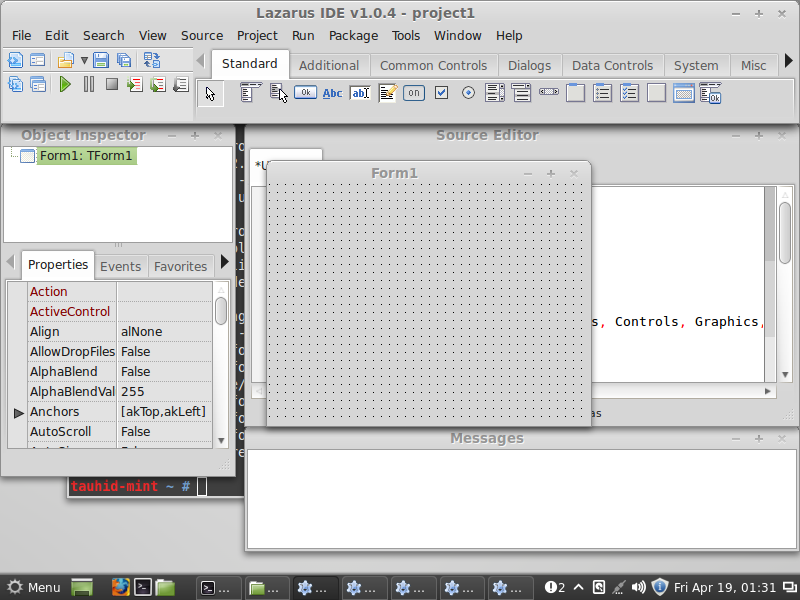The width and height of the screenshot is (800, 600).
Task: Click the Stop debug button
Action: pos(112,84)
